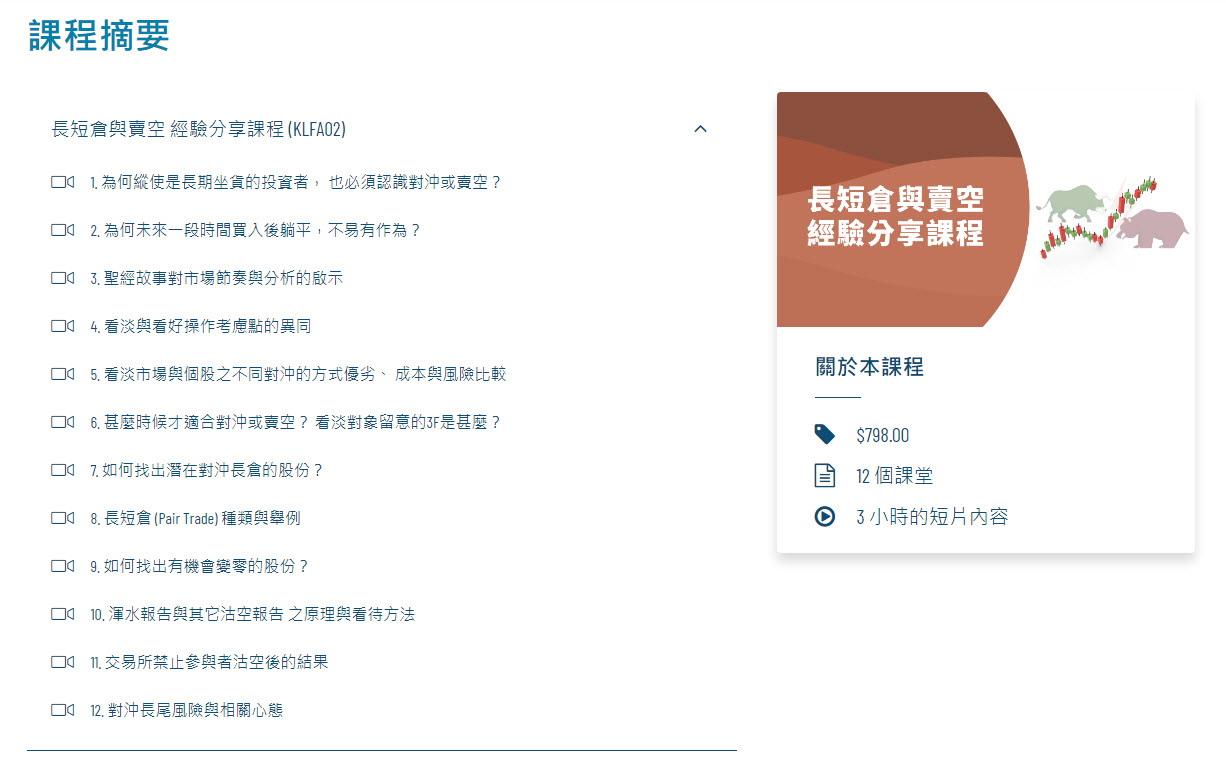Open lesson 12 對沖長尾風險與相關心態
The image size is (1226, 764).
[187, 710]
